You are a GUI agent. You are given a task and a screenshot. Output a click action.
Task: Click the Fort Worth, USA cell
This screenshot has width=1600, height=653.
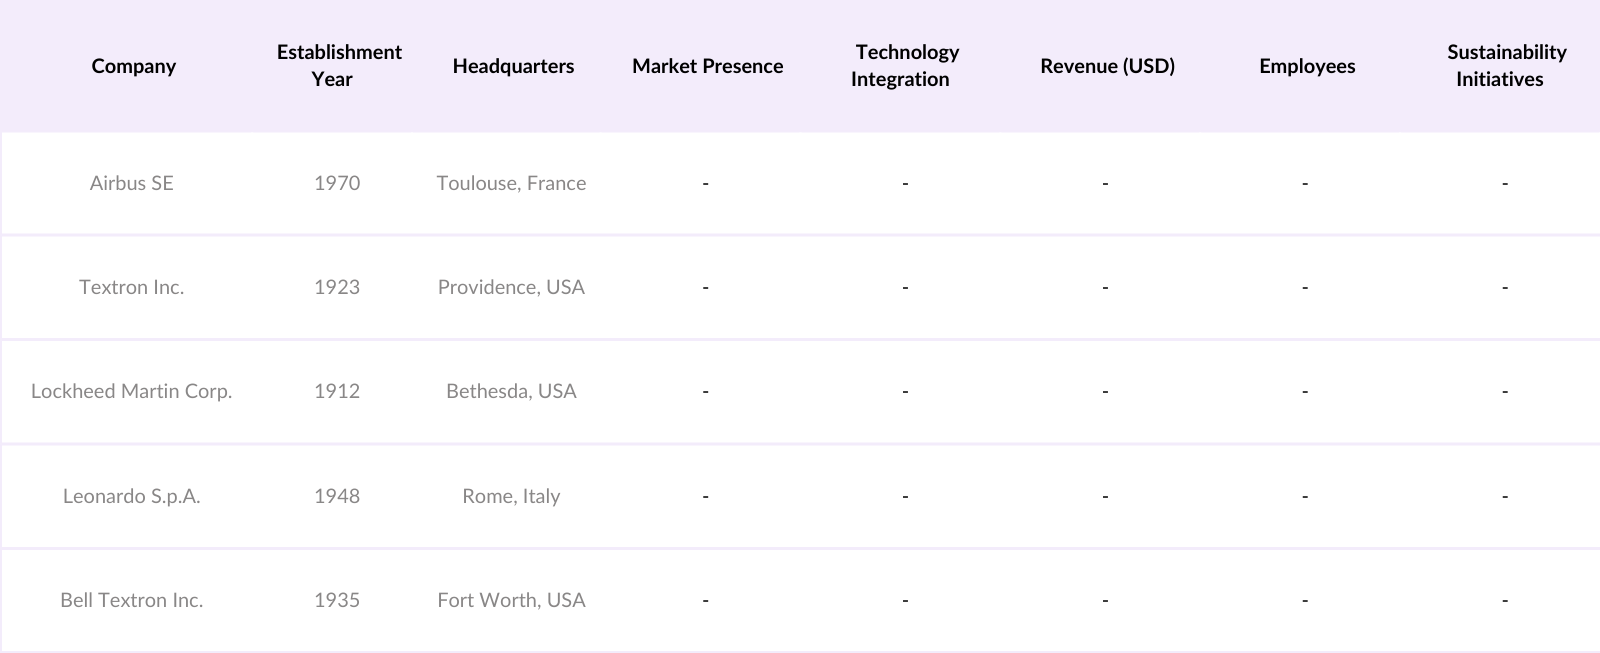point(511,600)
